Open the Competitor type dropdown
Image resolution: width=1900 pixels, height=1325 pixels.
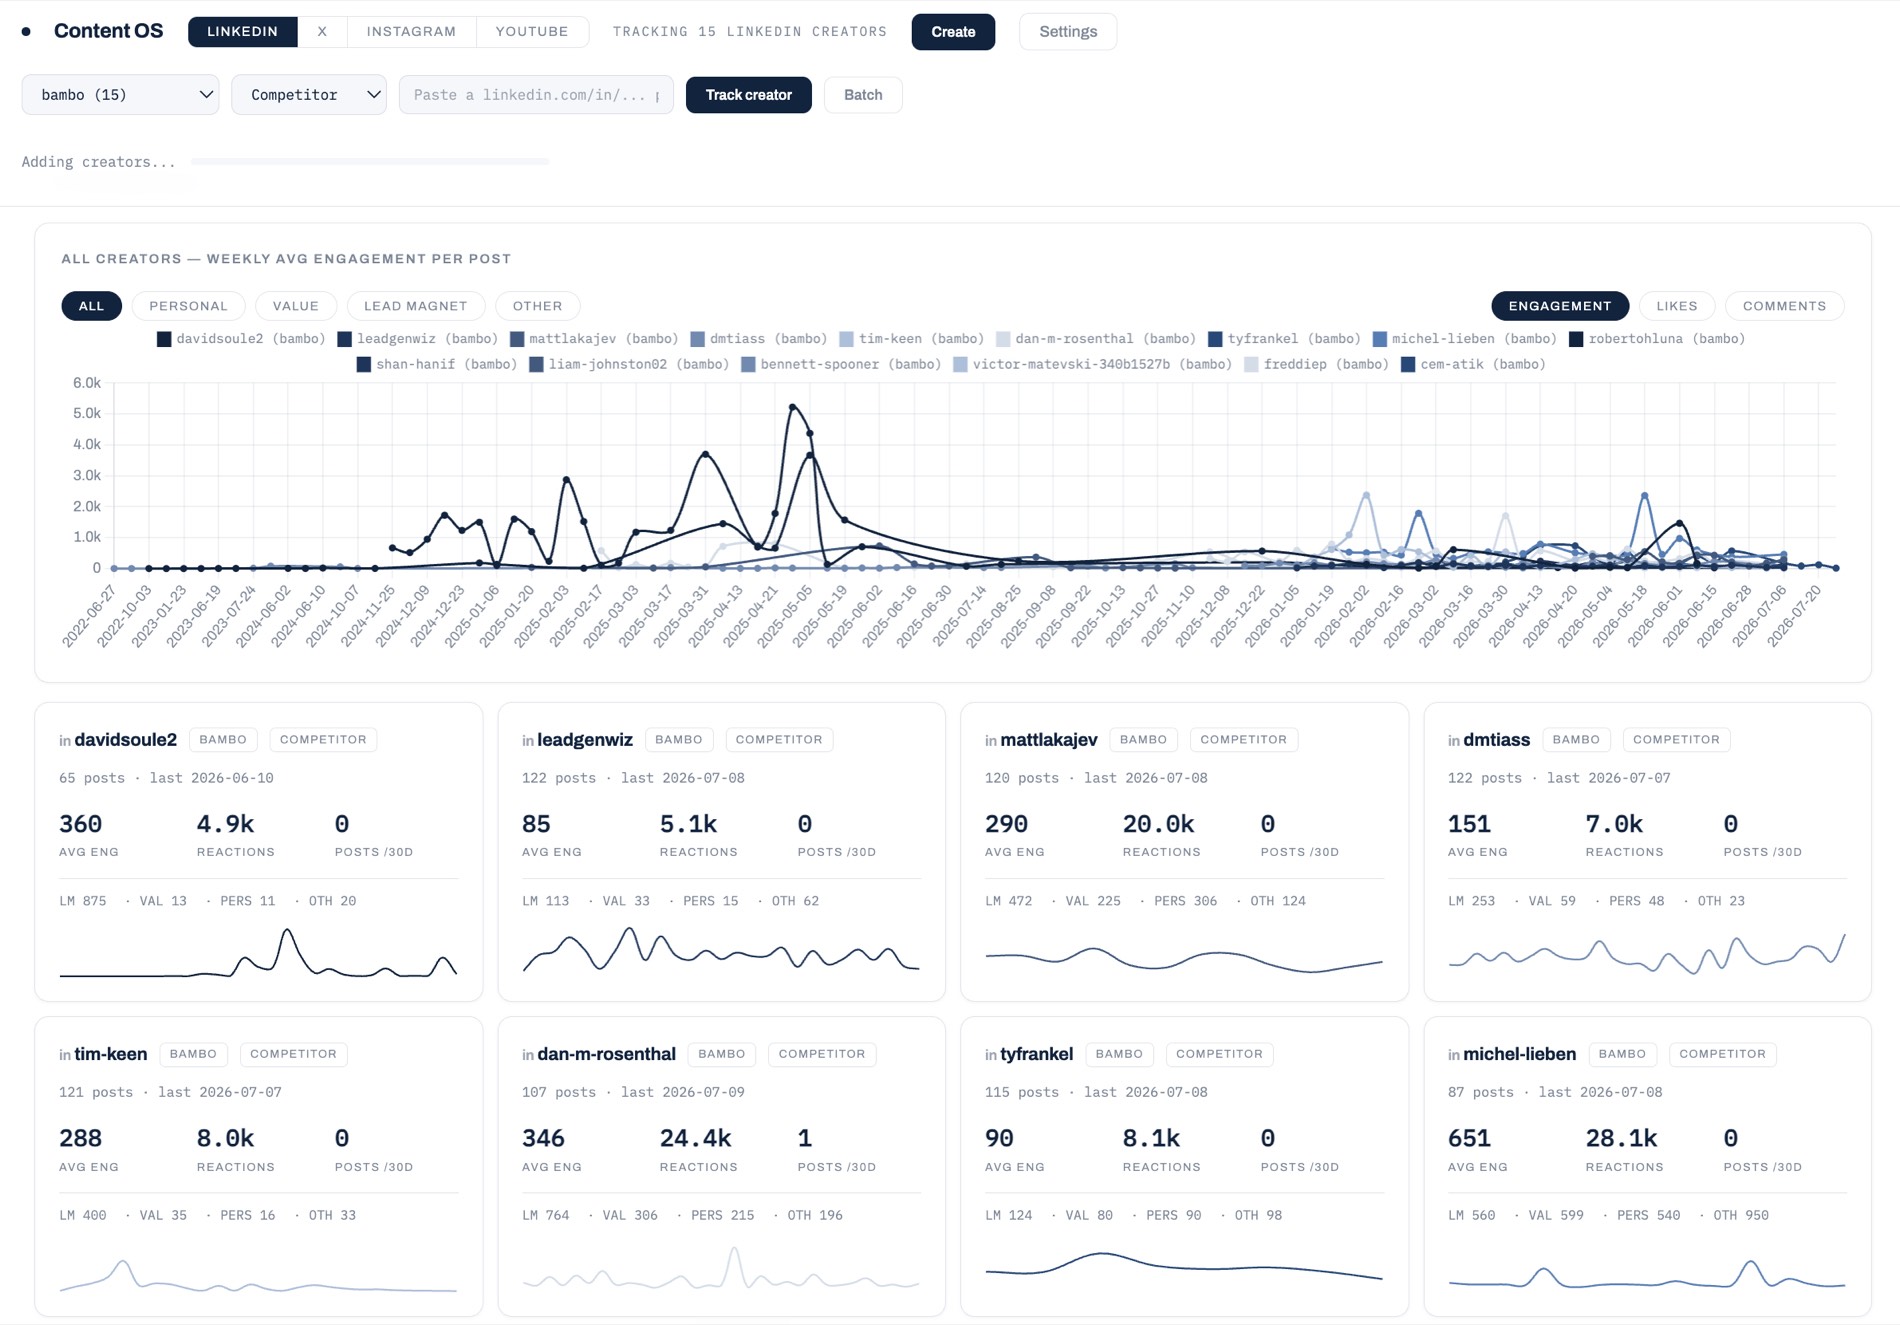coord(309,95)
